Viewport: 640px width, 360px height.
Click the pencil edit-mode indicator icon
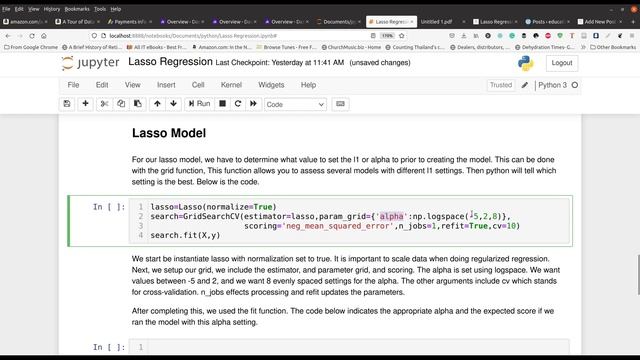[x=525, y=85]
